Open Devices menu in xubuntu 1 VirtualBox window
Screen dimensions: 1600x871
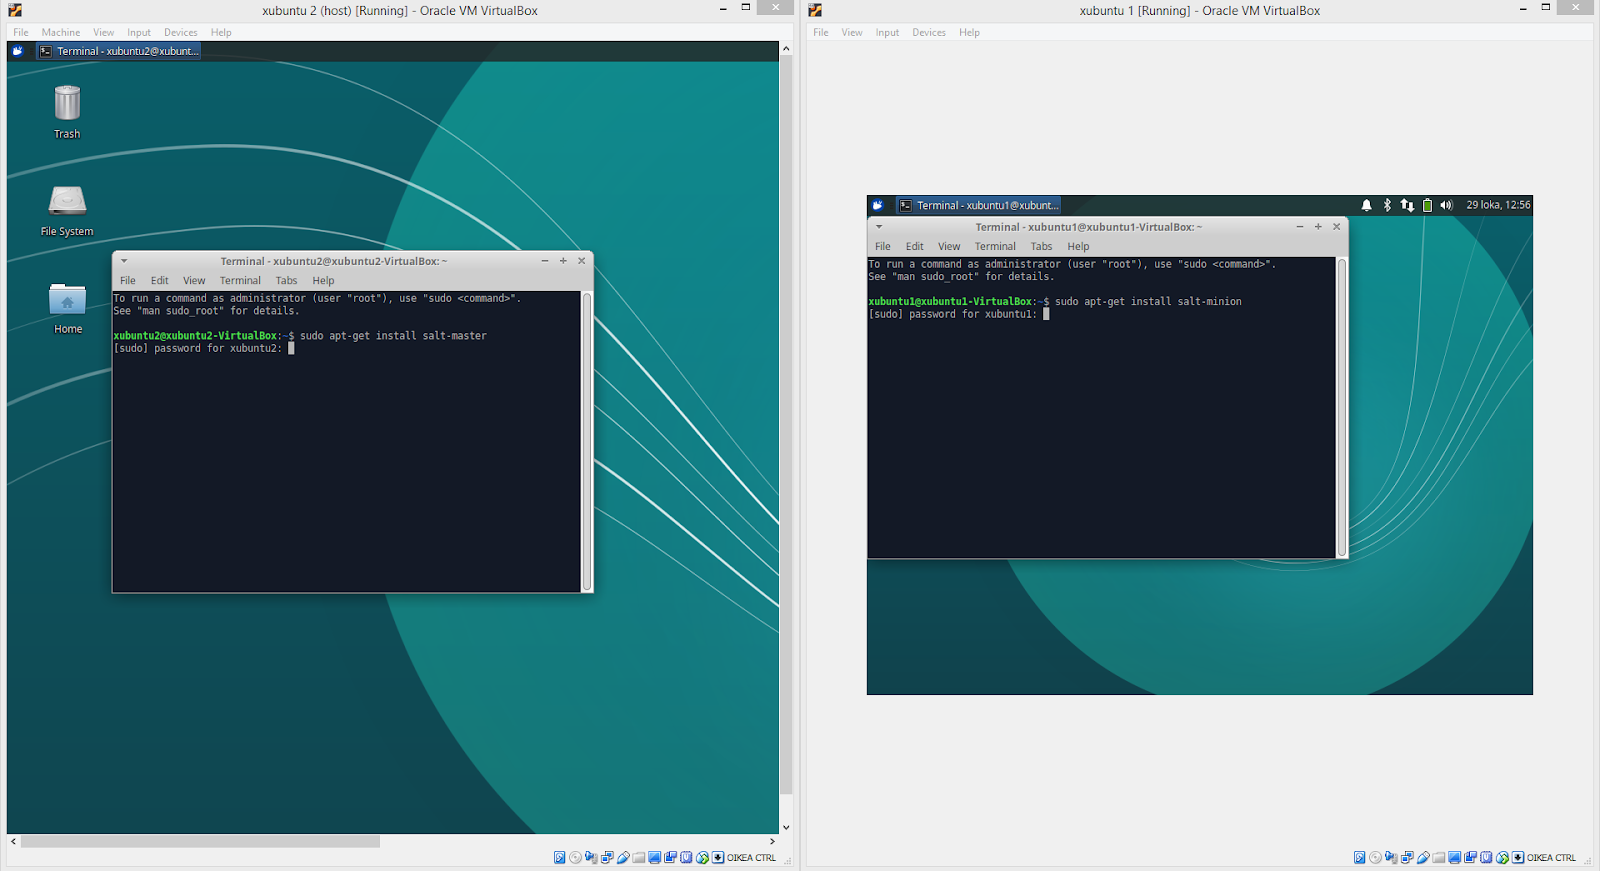[x=929, y=33]
